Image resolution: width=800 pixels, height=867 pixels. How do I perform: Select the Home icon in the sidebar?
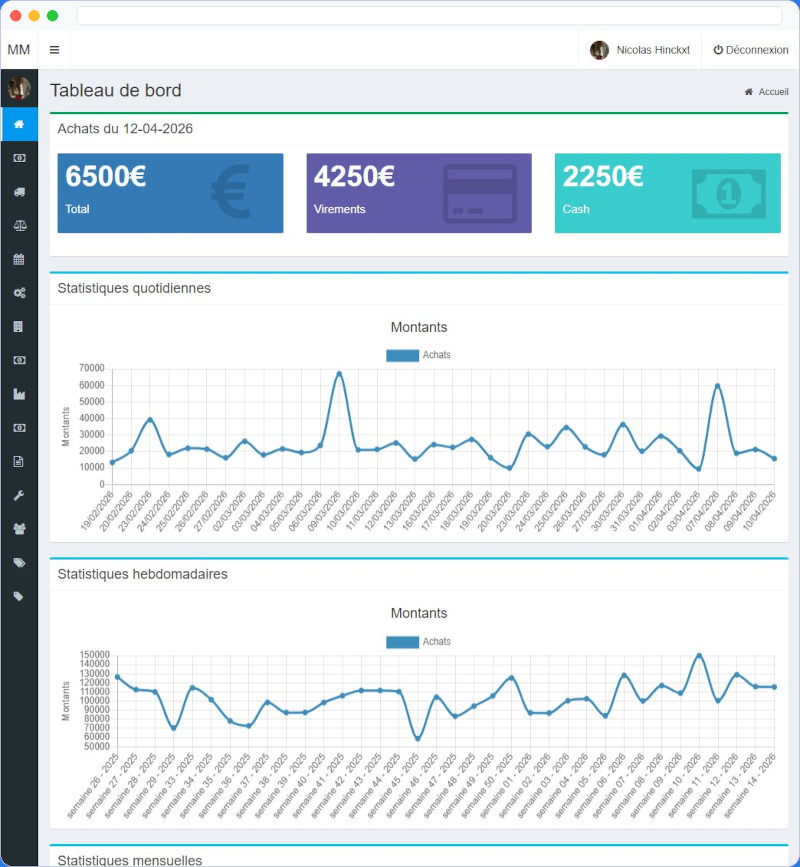point(20,124)
